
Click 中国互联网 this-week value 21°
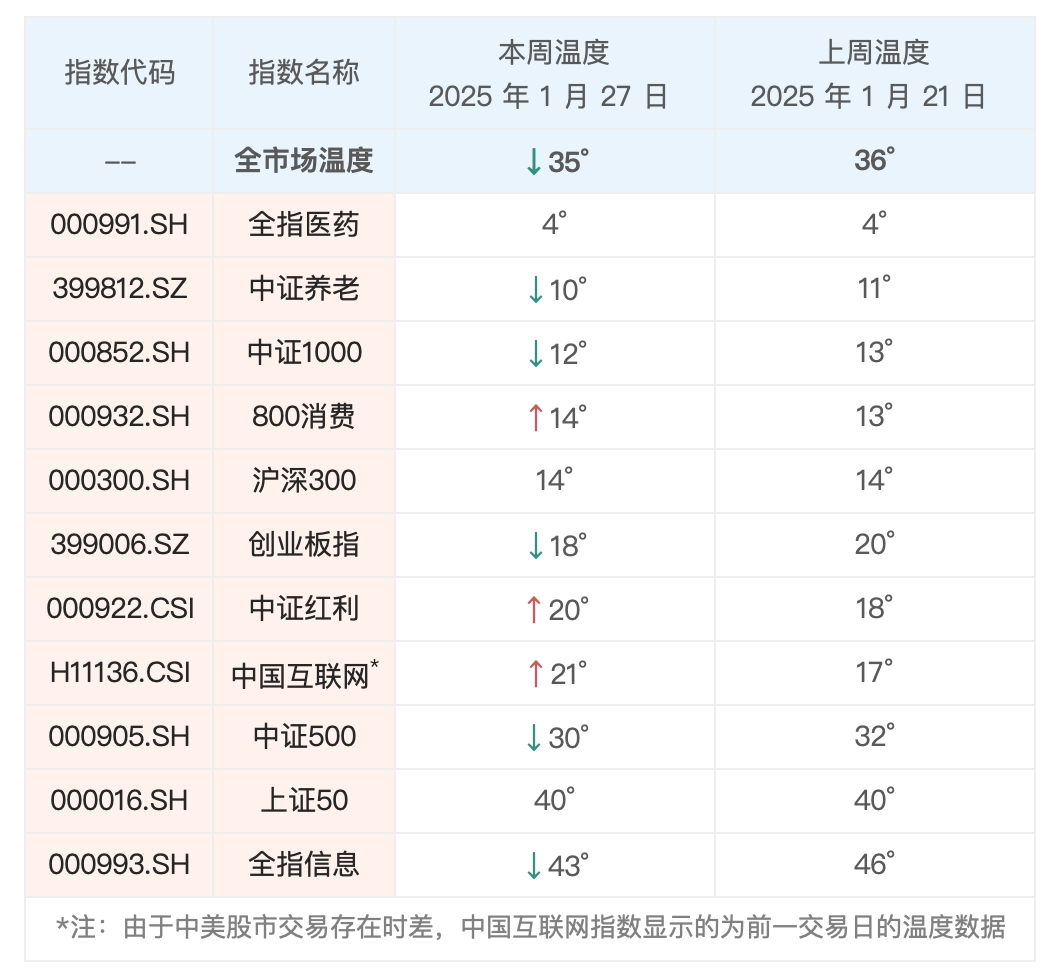click(557, 674)
